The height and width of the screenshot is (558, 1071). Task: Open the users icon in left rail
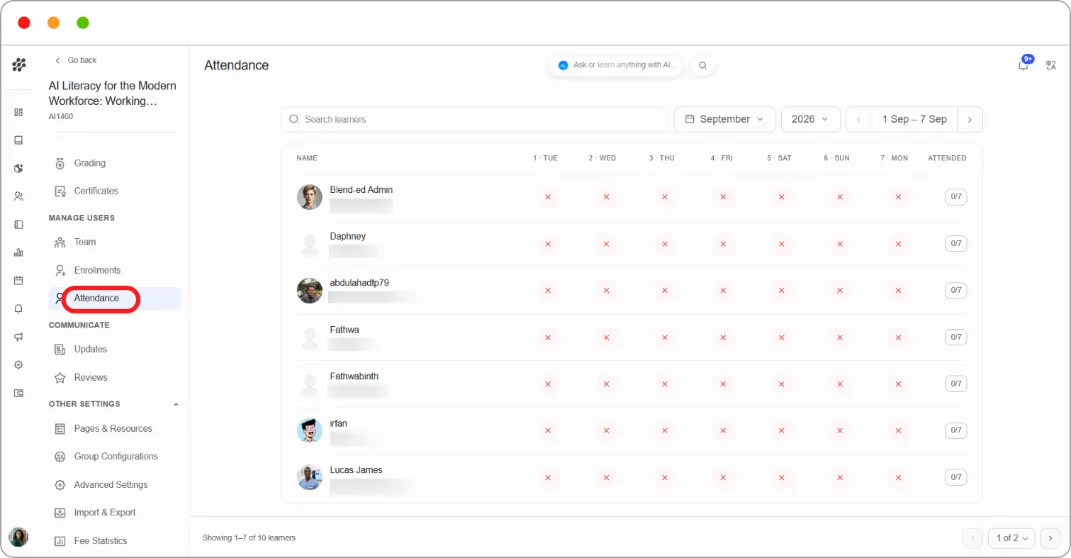click(18, 196)
